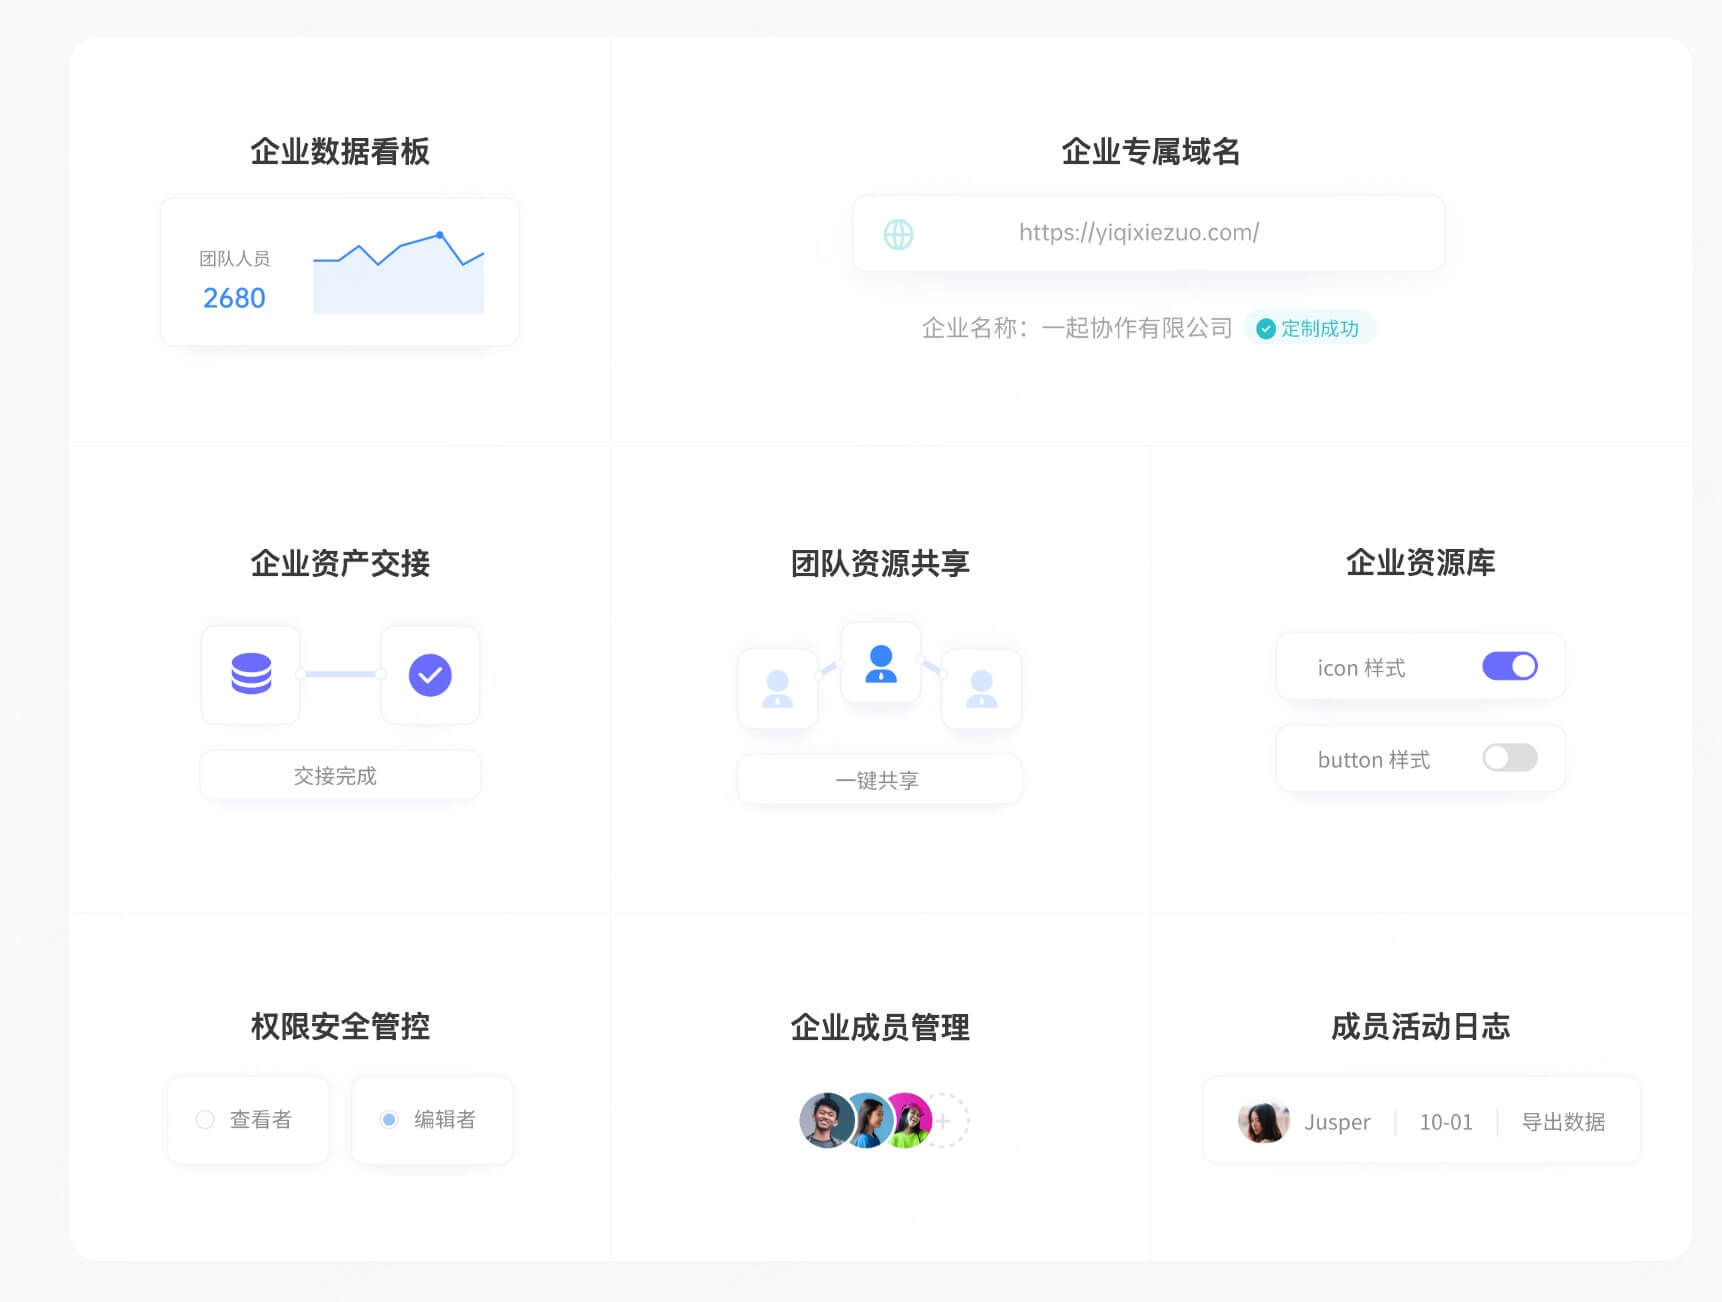The width and height of the screenshot is (1722, 1302).
Task: Click the purple database stack icon
Action: coord(251,674)
